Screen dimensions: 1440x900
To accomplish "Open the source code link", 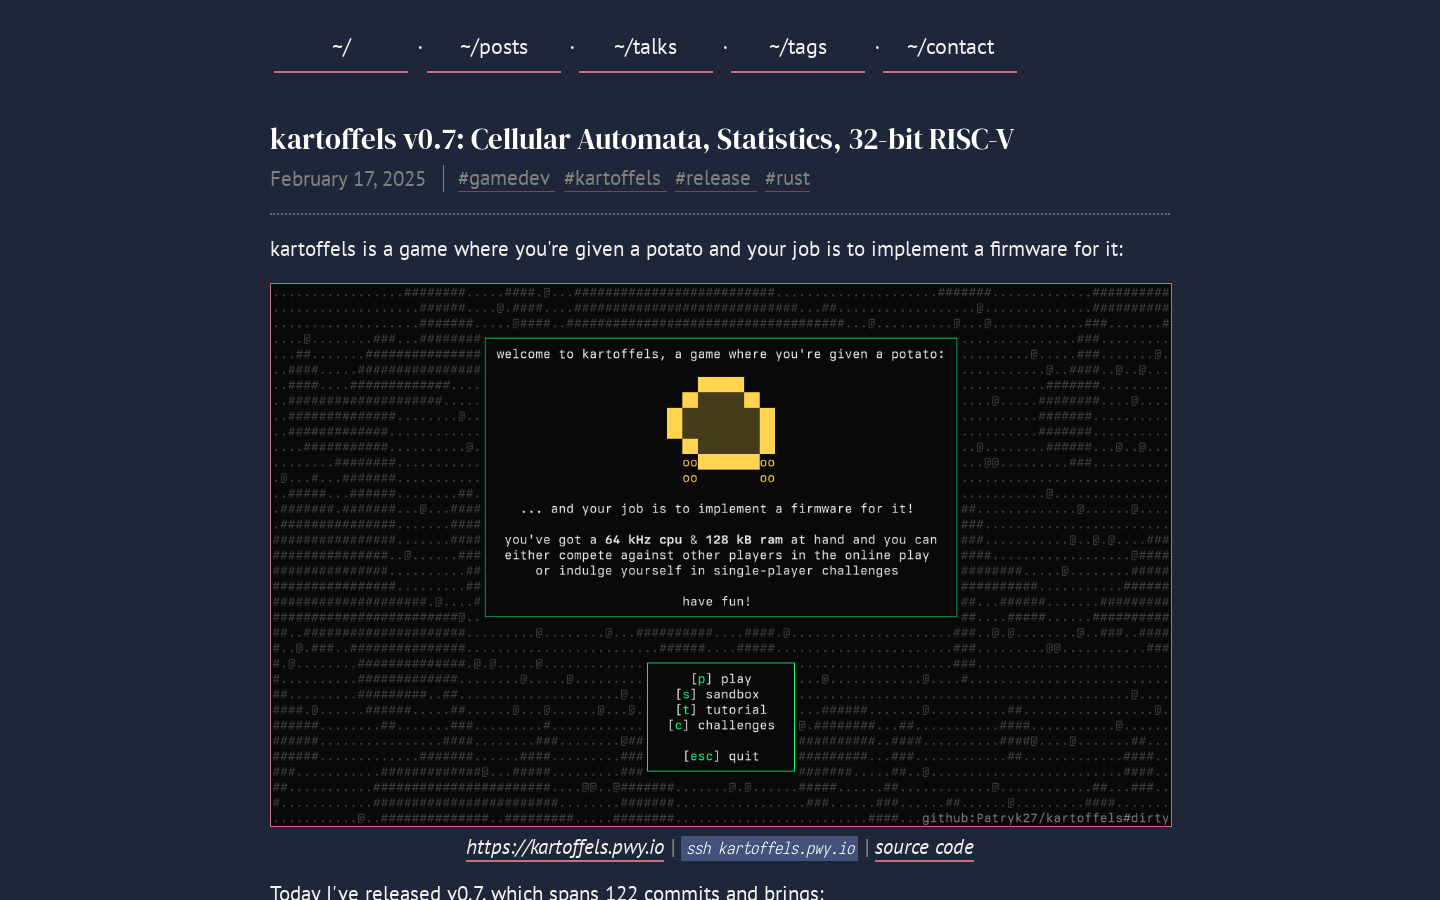I will 924,847.
